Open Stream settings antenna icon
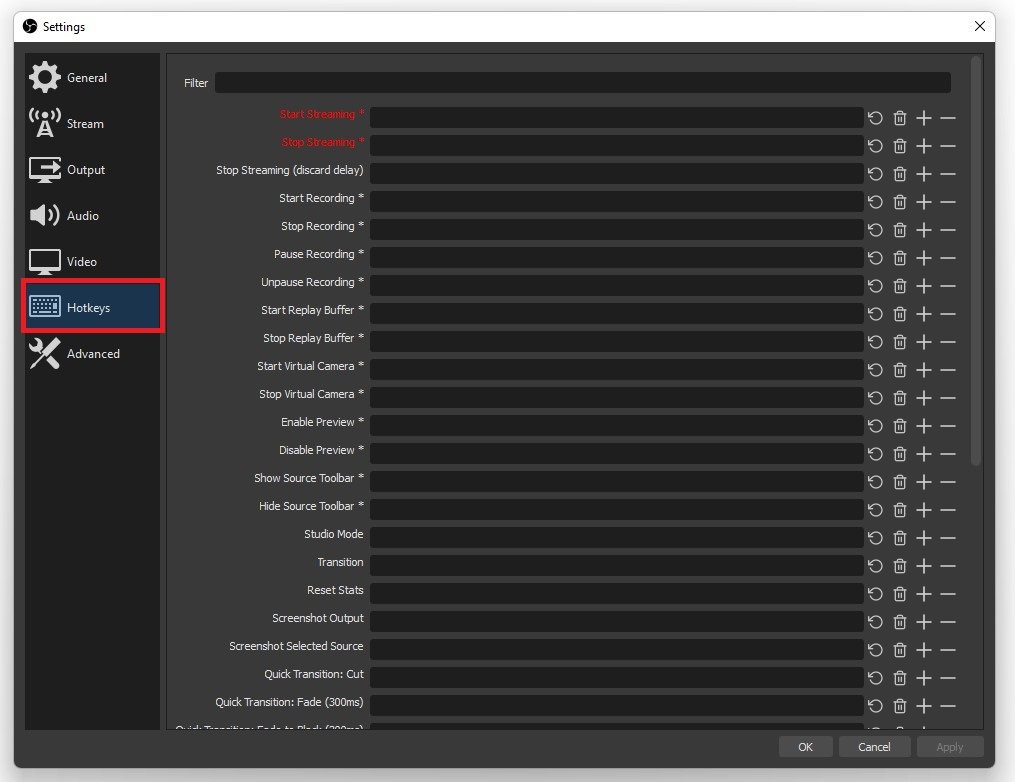 (x=45, y=123)
